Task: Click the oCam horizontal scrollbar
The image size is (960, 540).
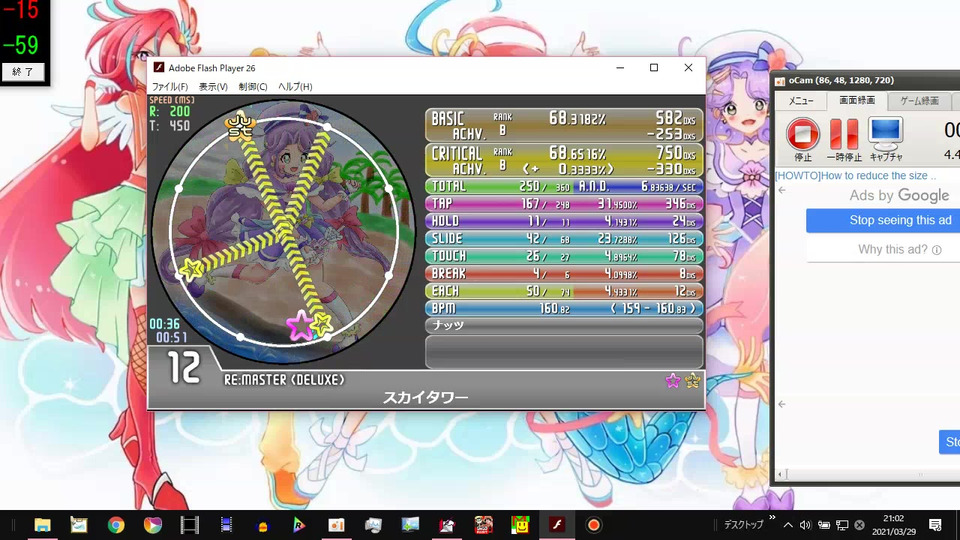Action: tap(868, 474)
